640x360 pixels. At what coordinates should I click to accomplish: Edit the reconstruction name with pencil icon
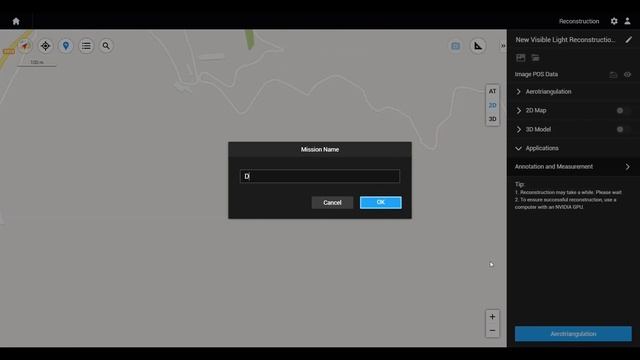pos(628,40)
